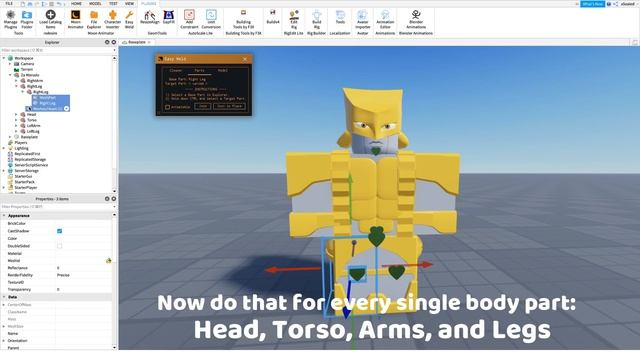The width and height of the screenshot is (640, 360).
Task: Launch the Avatar Importer
Action: point(362,20)
